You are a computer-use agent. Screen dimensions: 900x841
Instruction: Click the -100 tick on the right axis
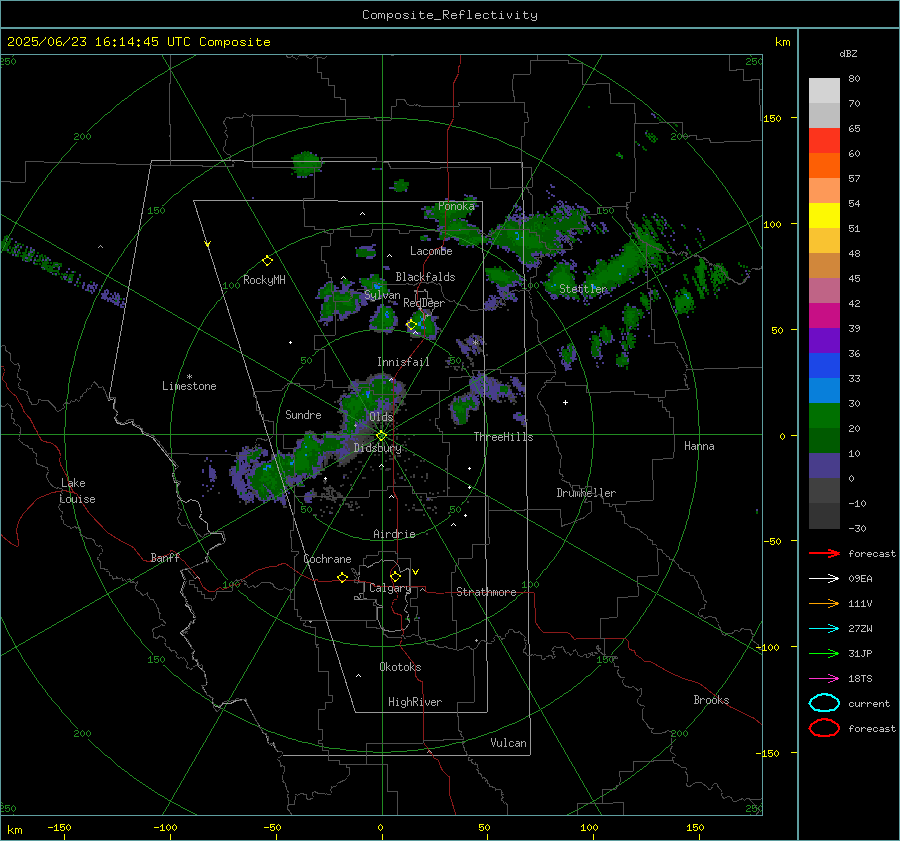767,648
